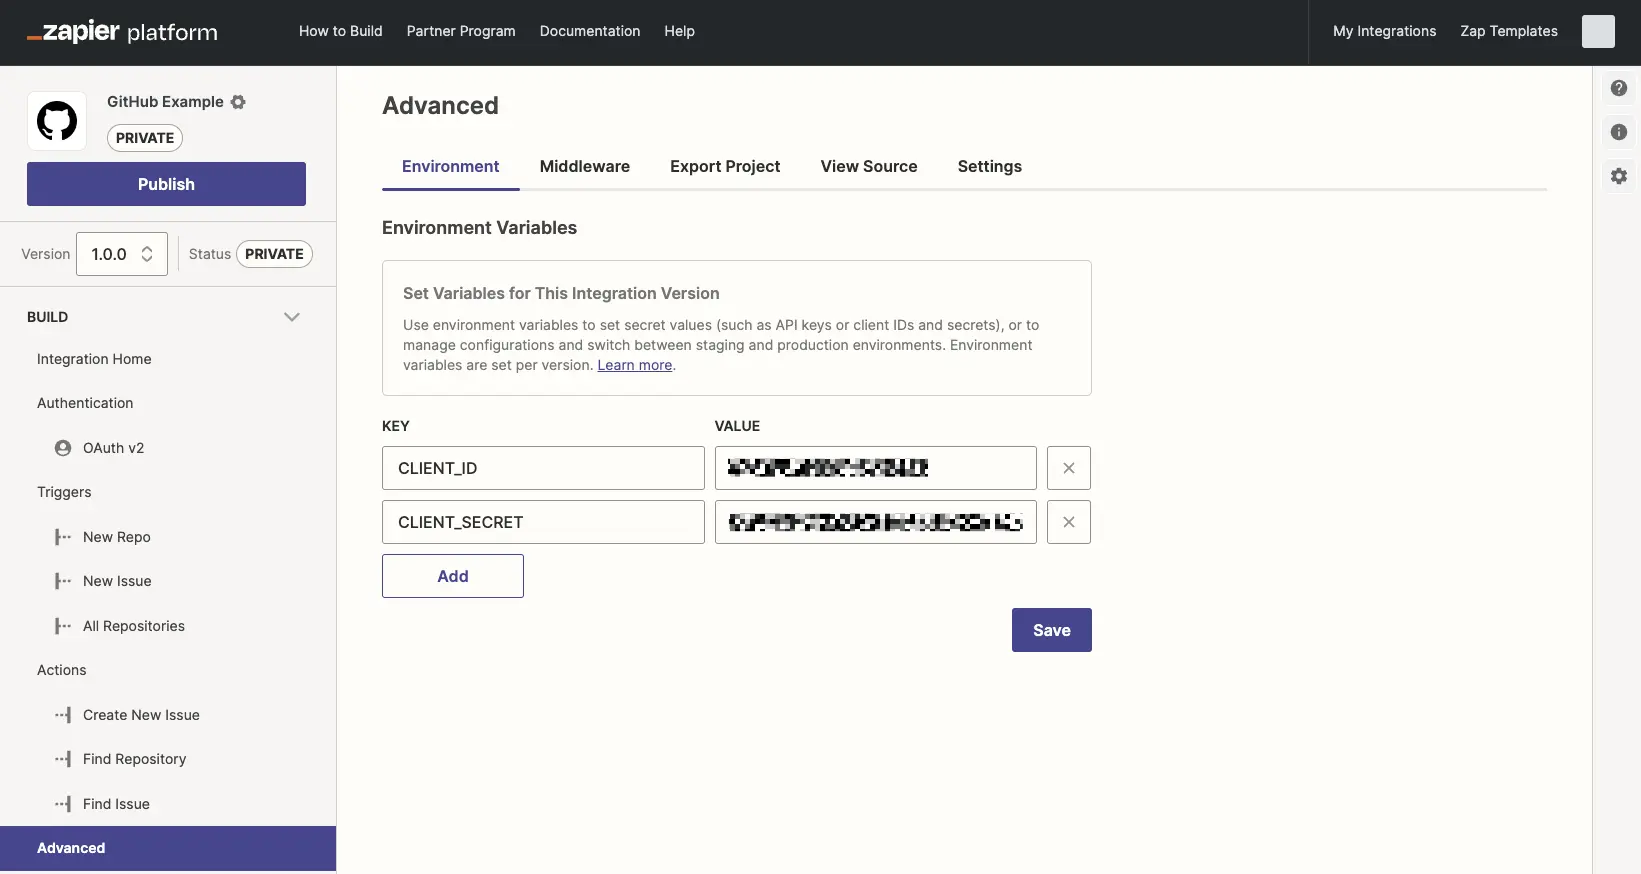This screenshot has height=874, width=1641.
Task: Click the Find Repository action icon
Action: pyautogui.click(x=63, y=759)
